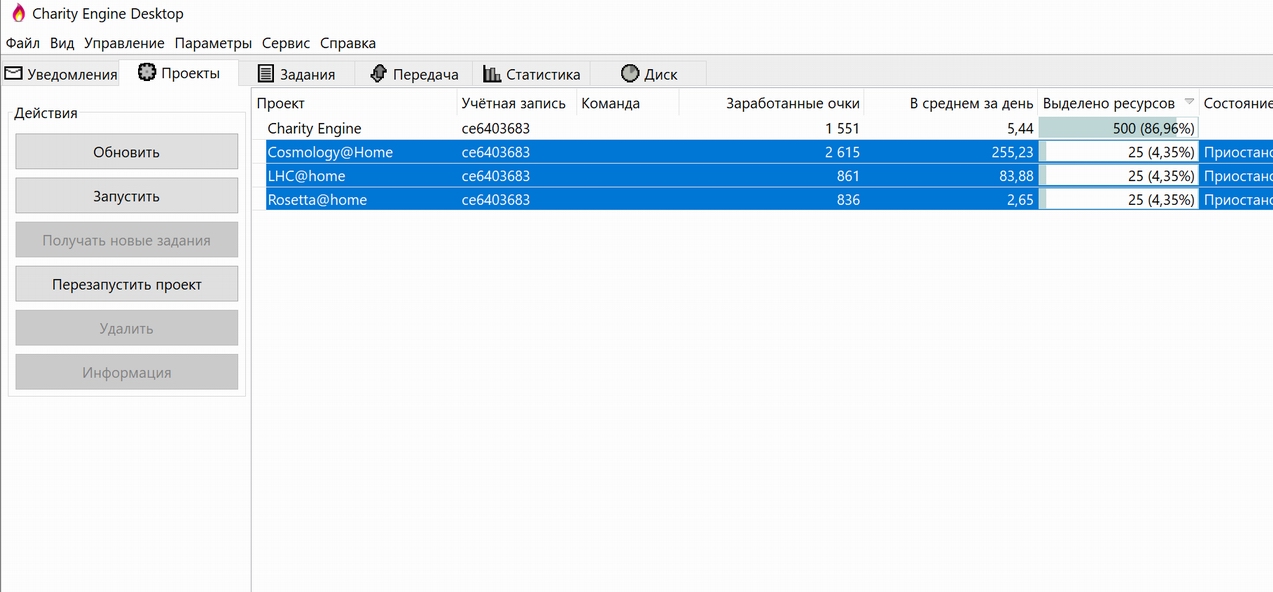The image size is (1273, 592).
Task: Click the sort arrow in Выделено ресурсов header
Action: point(1189,102)
